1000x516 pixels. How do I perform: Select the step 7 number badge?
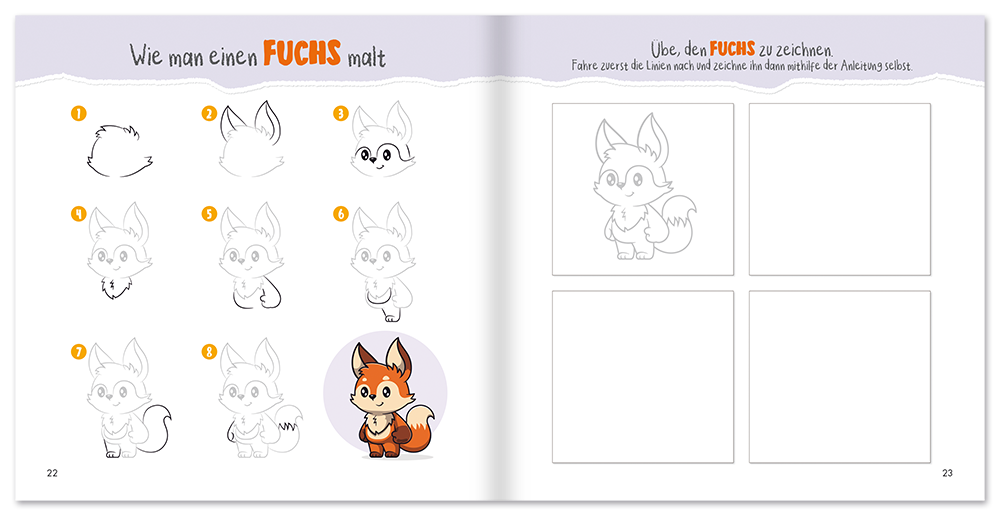click(x=78, y=351)
